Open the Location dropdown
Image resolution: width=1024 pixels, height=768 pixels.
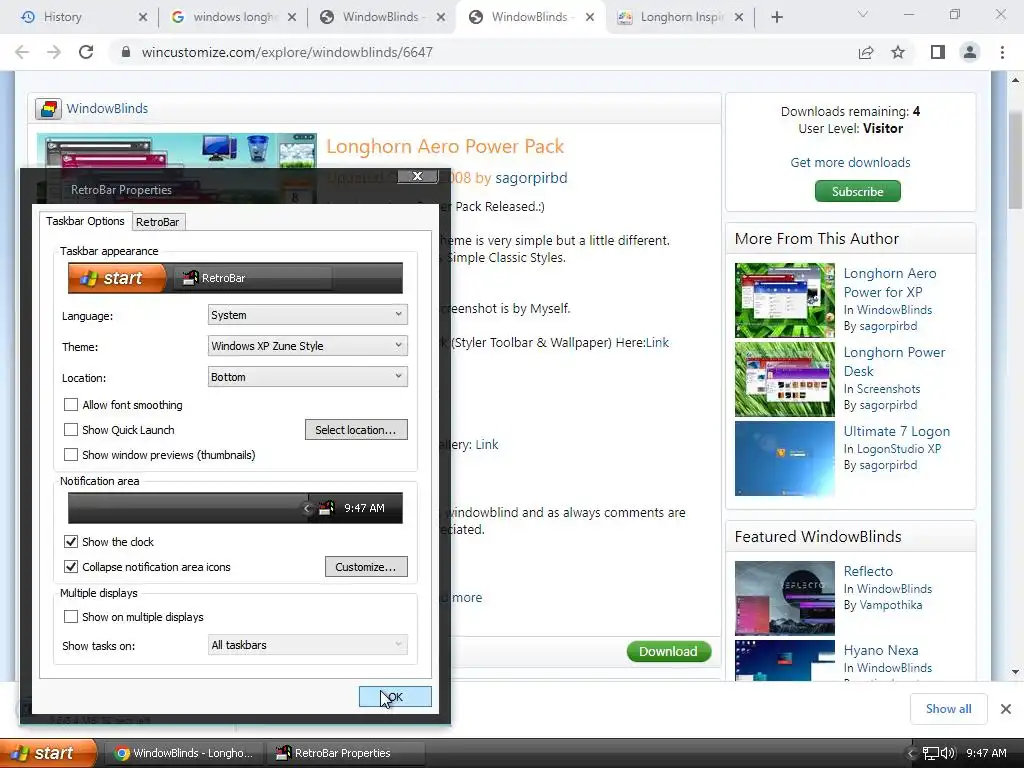tap(308, 377)
